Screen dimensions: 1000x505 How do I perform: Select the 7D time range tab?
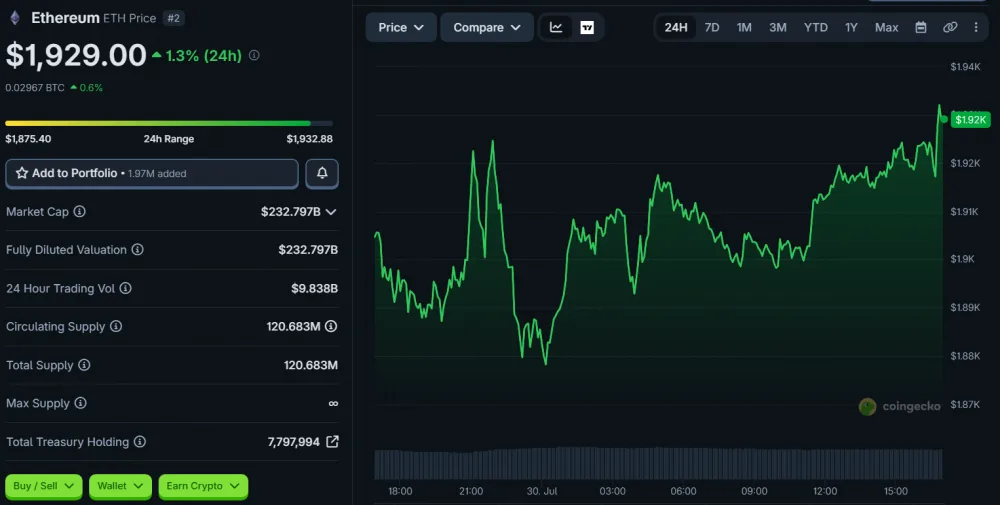(712, 27)
